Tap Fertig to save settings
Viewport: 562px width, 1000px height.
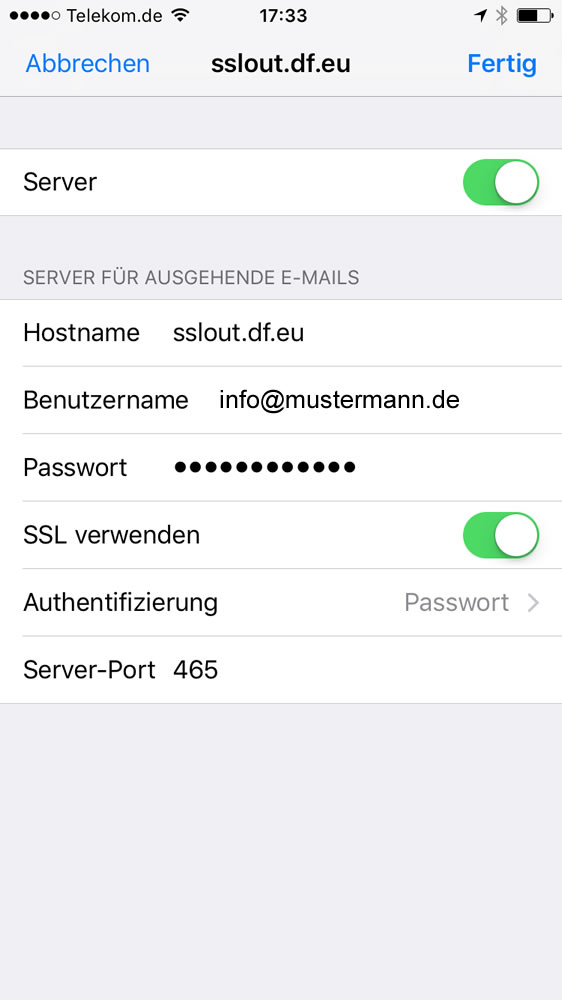pos(502,64)
